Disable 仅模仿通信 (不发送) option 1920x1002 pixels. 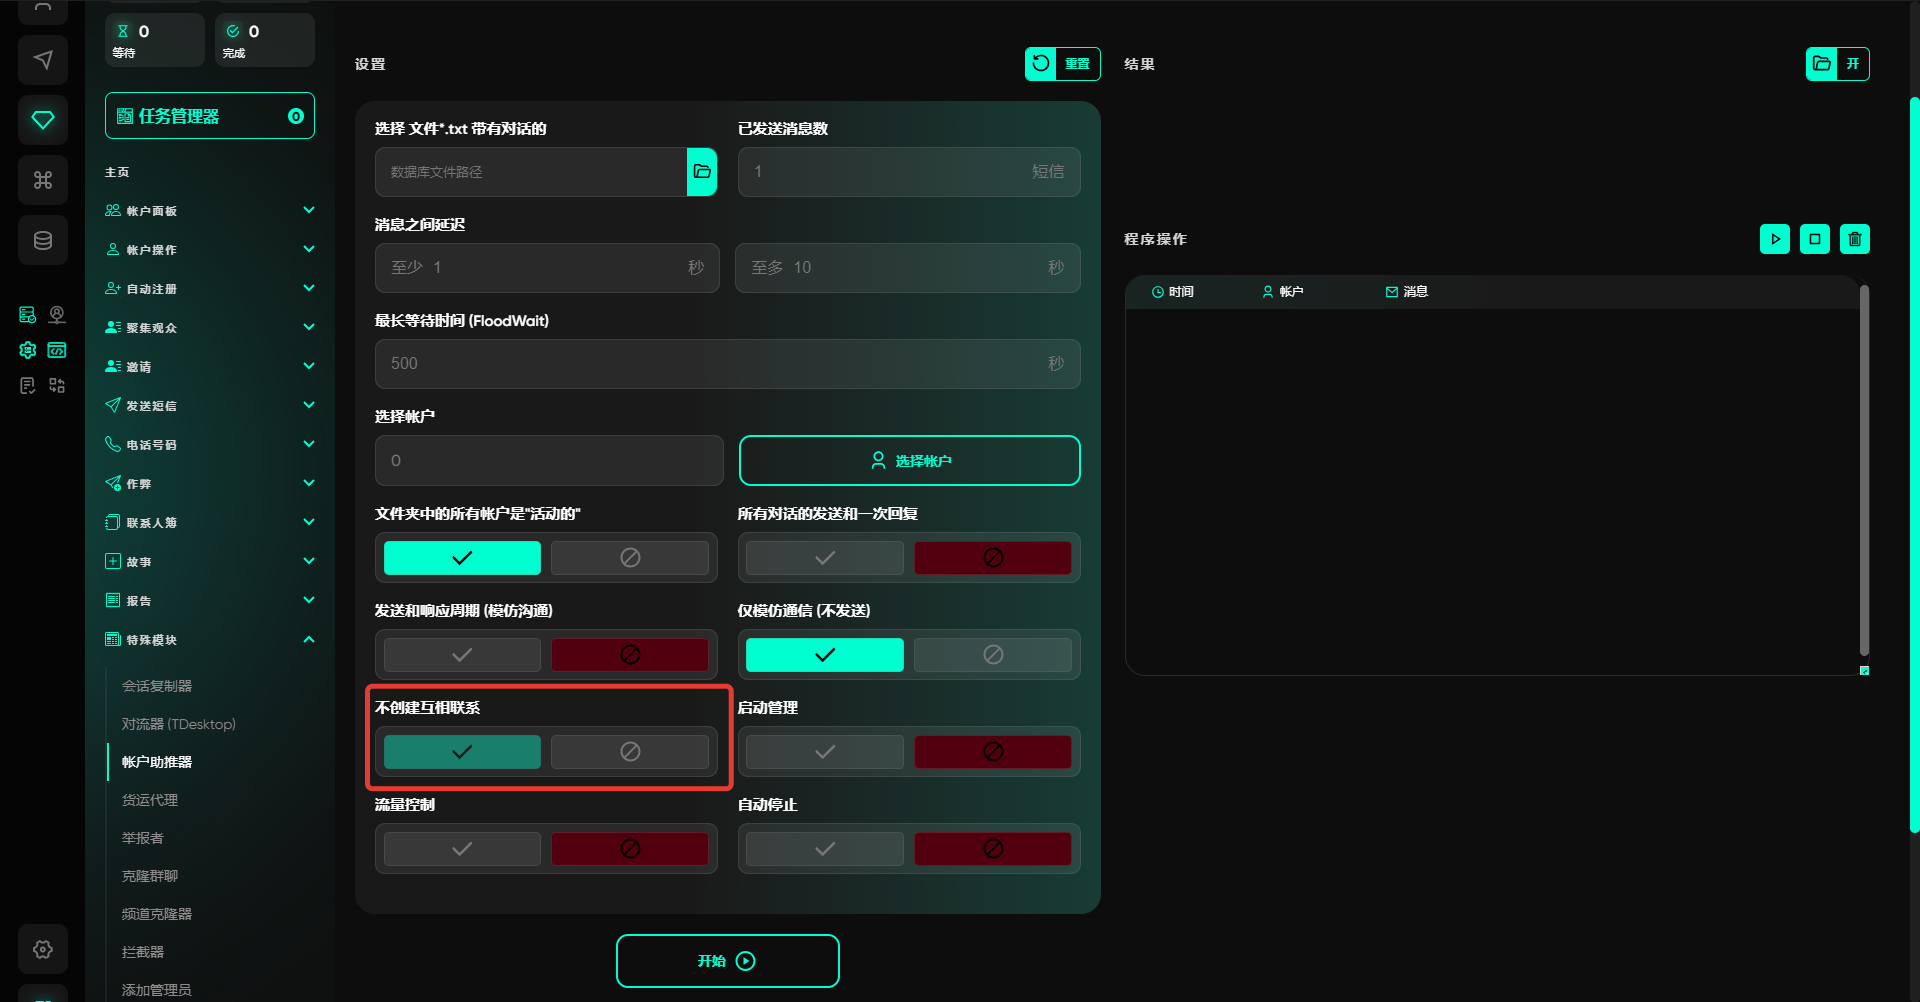(992, 655)
